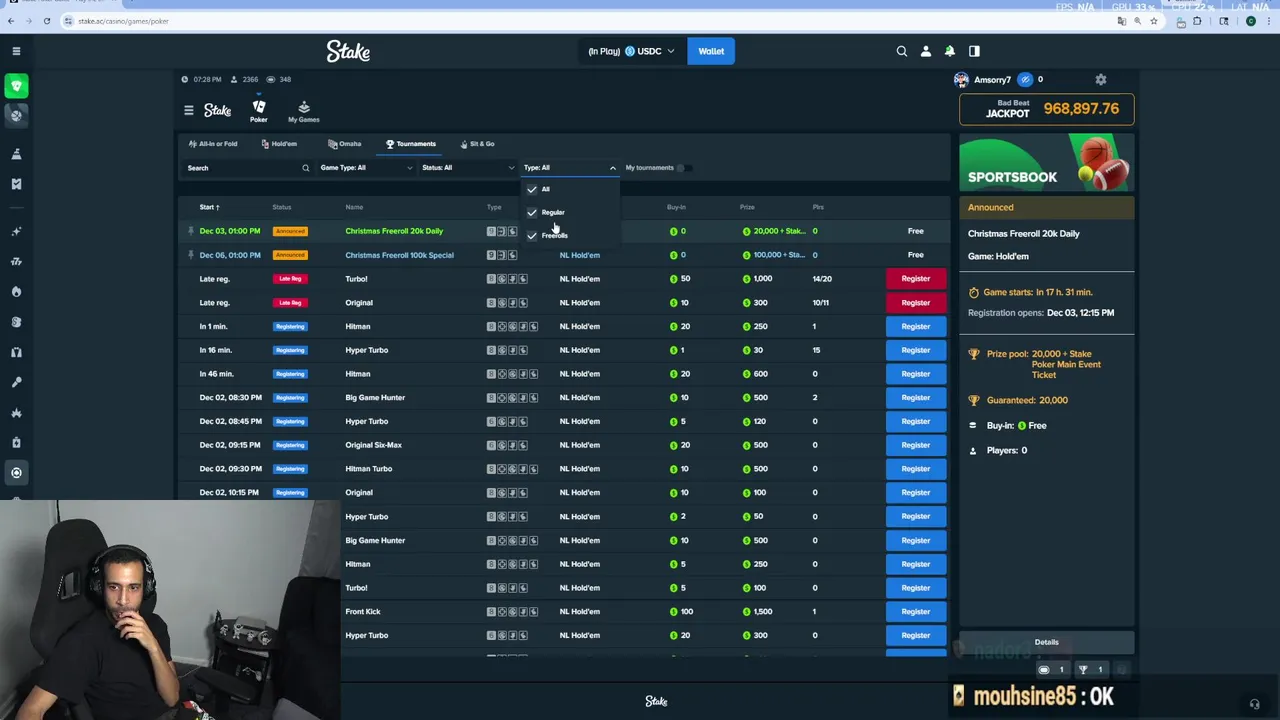Open the Amsorry7 avatar
This screenshot has height=720, width=1280.
(961, 79)
